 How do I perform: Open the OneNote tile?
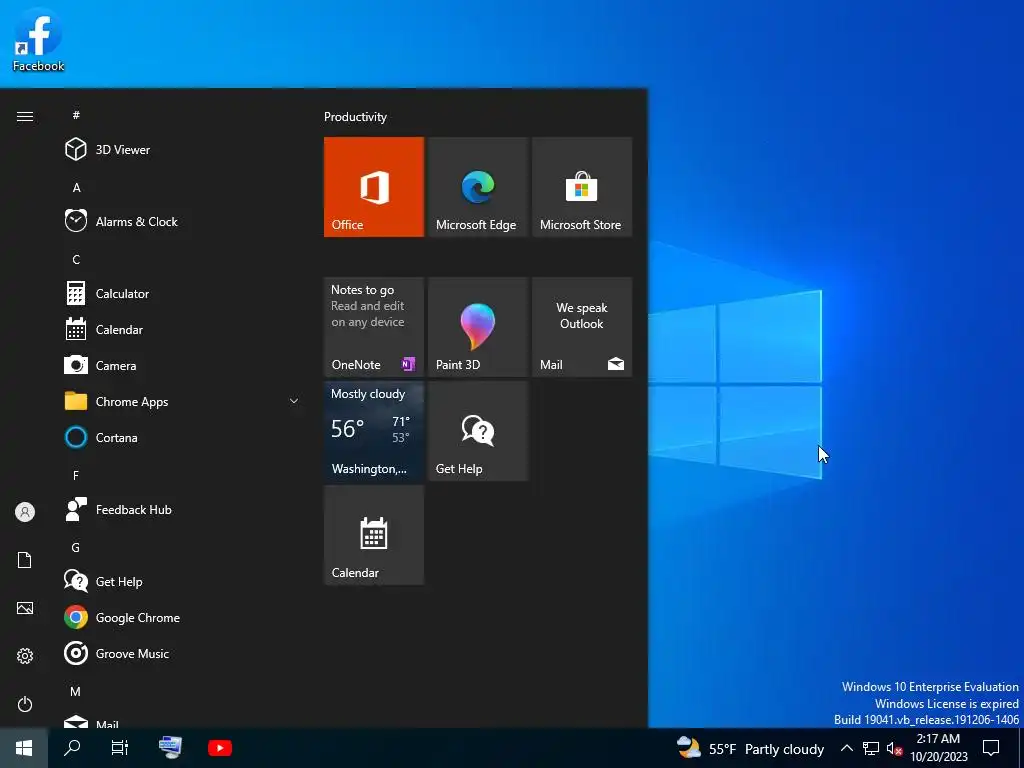[374, 327]
